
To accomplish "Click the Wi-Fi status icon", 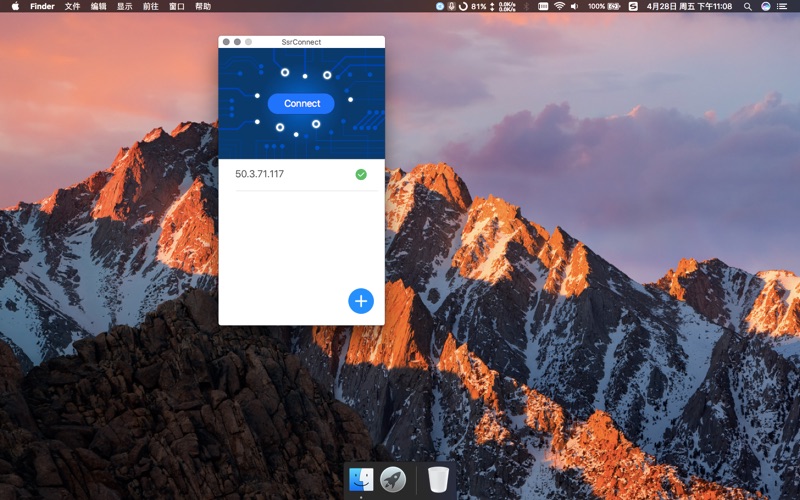I will 559,6.
